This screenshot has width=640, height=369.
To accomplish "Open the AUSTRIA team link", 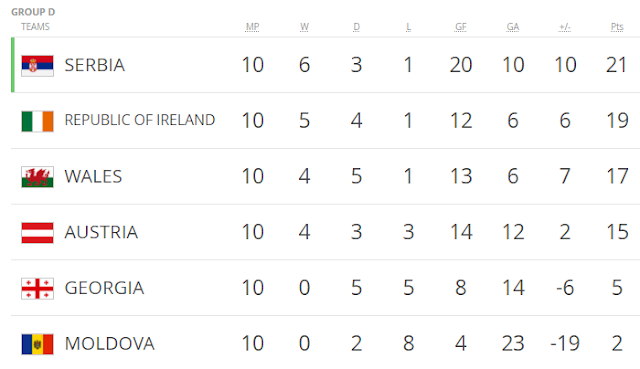I will point(101,232).
